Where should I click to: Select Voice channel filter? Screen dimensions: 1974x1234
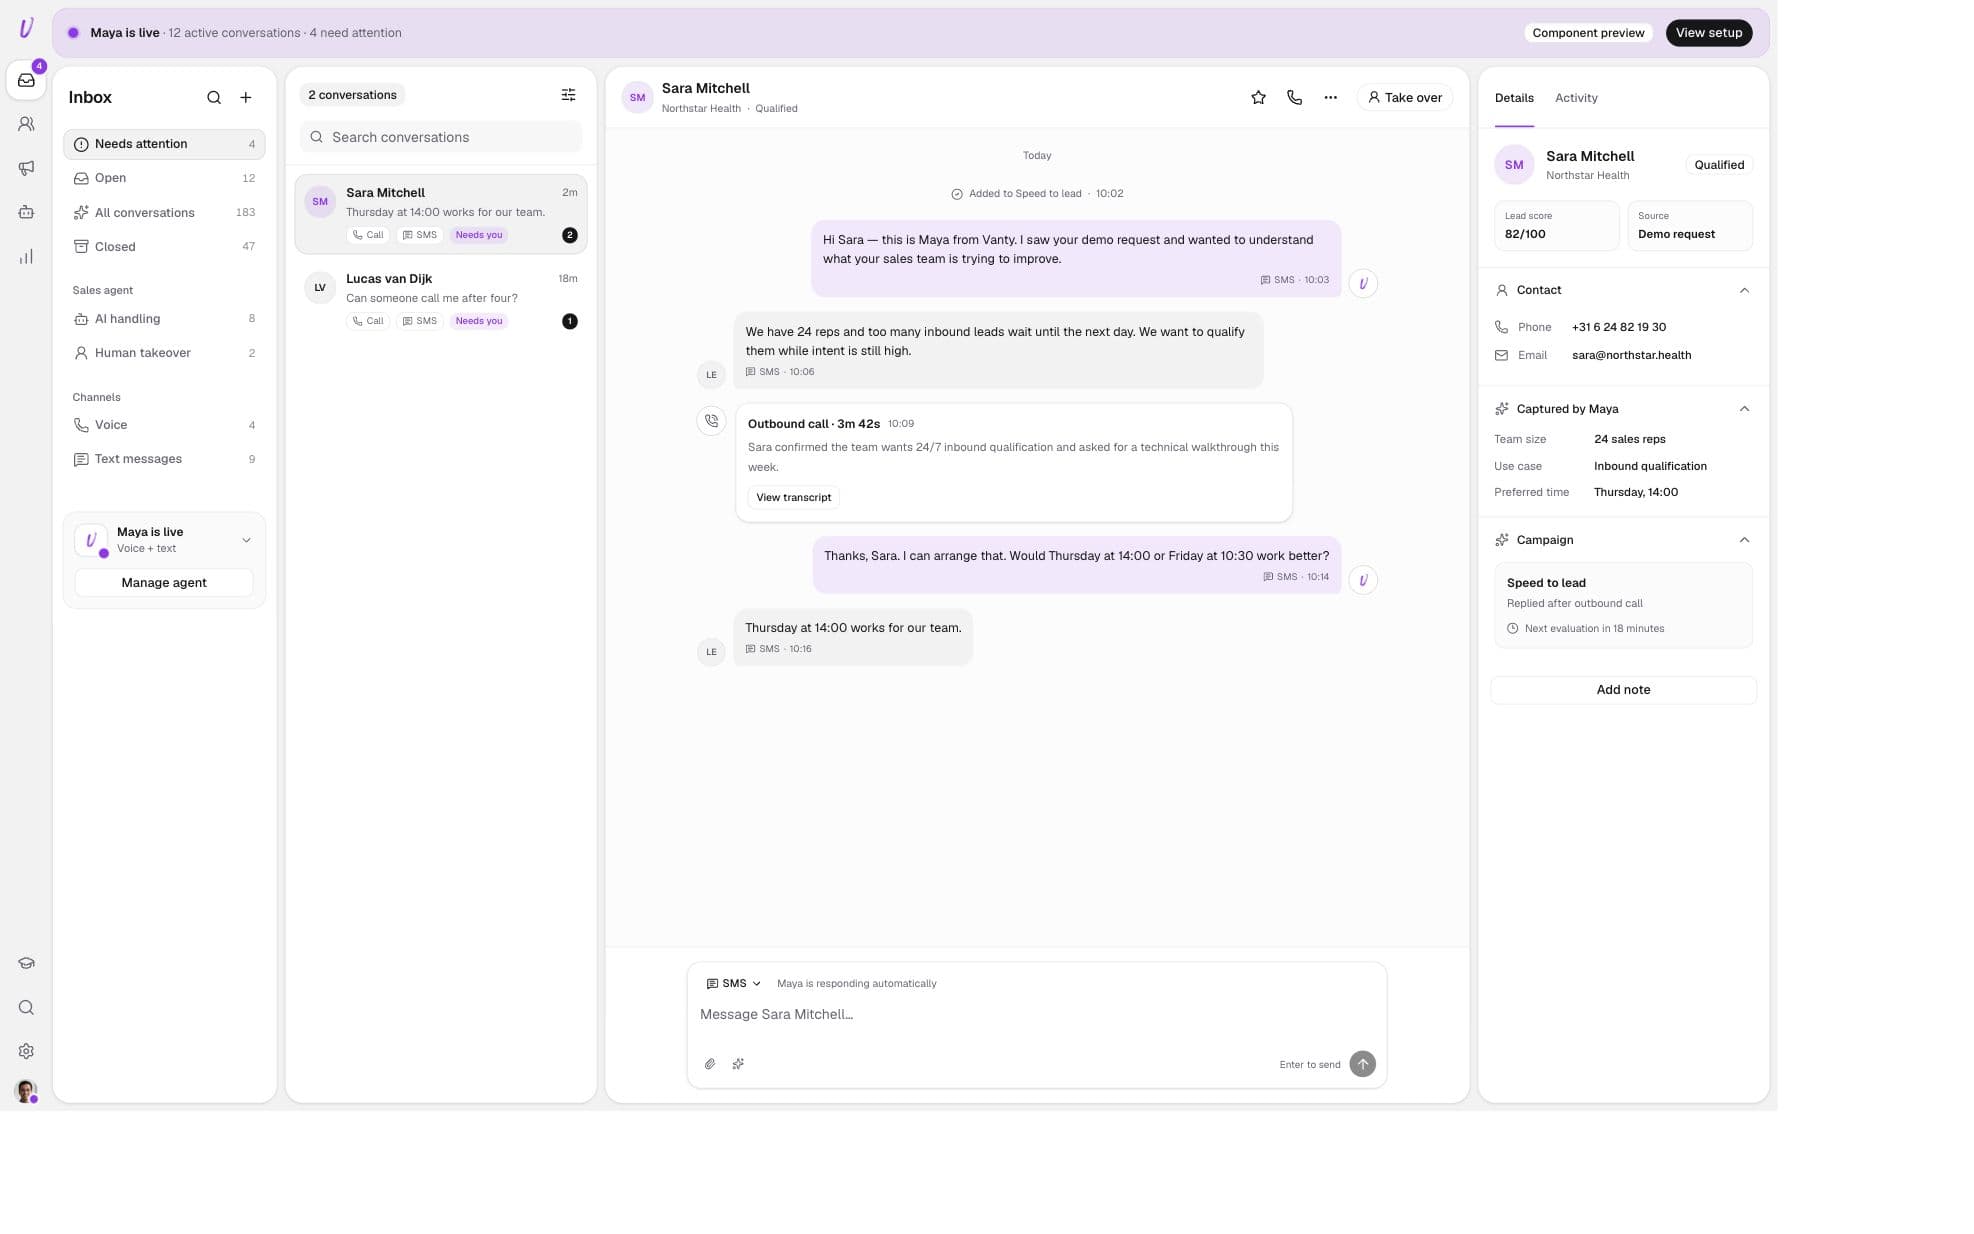(164, 425)
